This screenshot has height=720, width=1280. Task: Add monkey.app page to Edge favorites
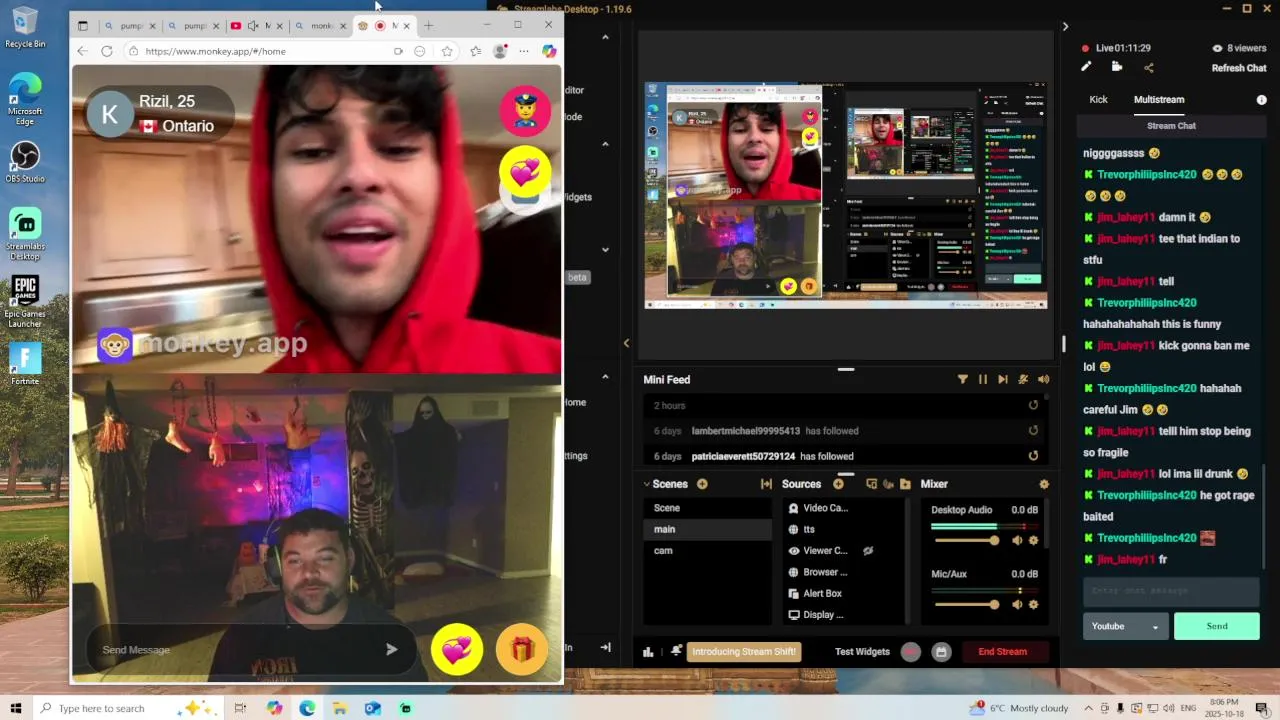[447, 51]
